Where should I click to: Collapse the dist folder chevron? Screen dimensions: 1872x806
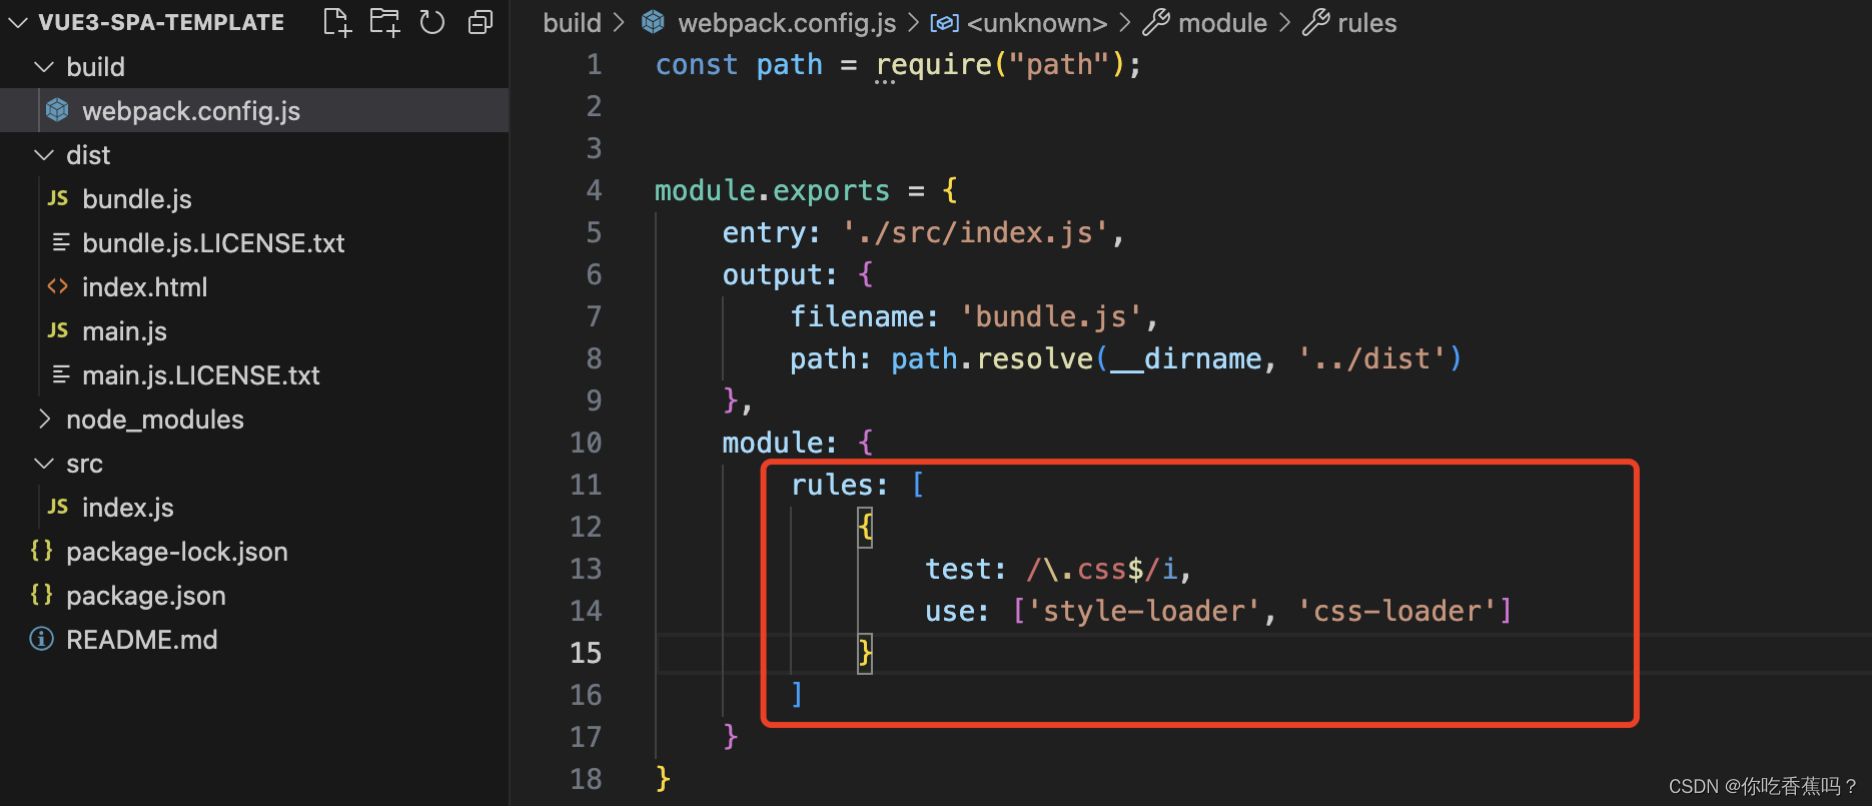(x=44, y=155)
